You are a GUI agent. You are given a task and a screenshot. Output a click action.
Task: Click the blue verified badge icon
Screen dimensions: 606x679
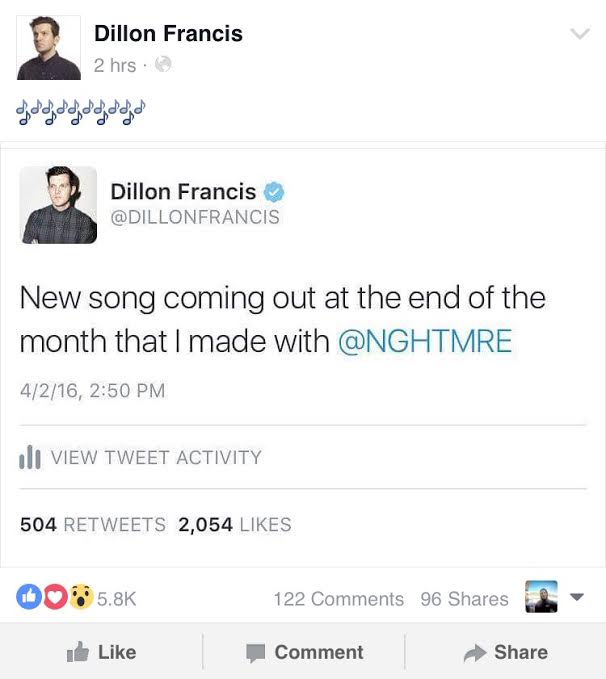pos(274,192)
